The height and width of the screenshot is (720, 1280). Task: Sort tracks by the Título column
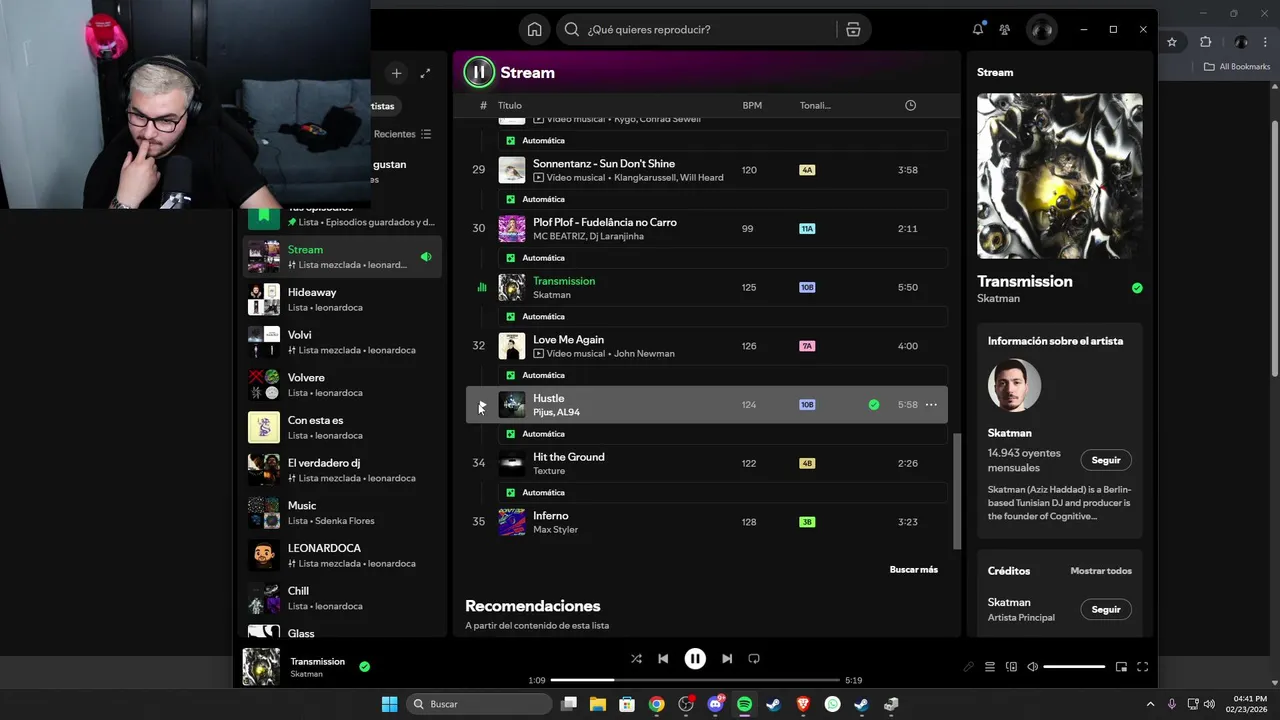[510, 105]
